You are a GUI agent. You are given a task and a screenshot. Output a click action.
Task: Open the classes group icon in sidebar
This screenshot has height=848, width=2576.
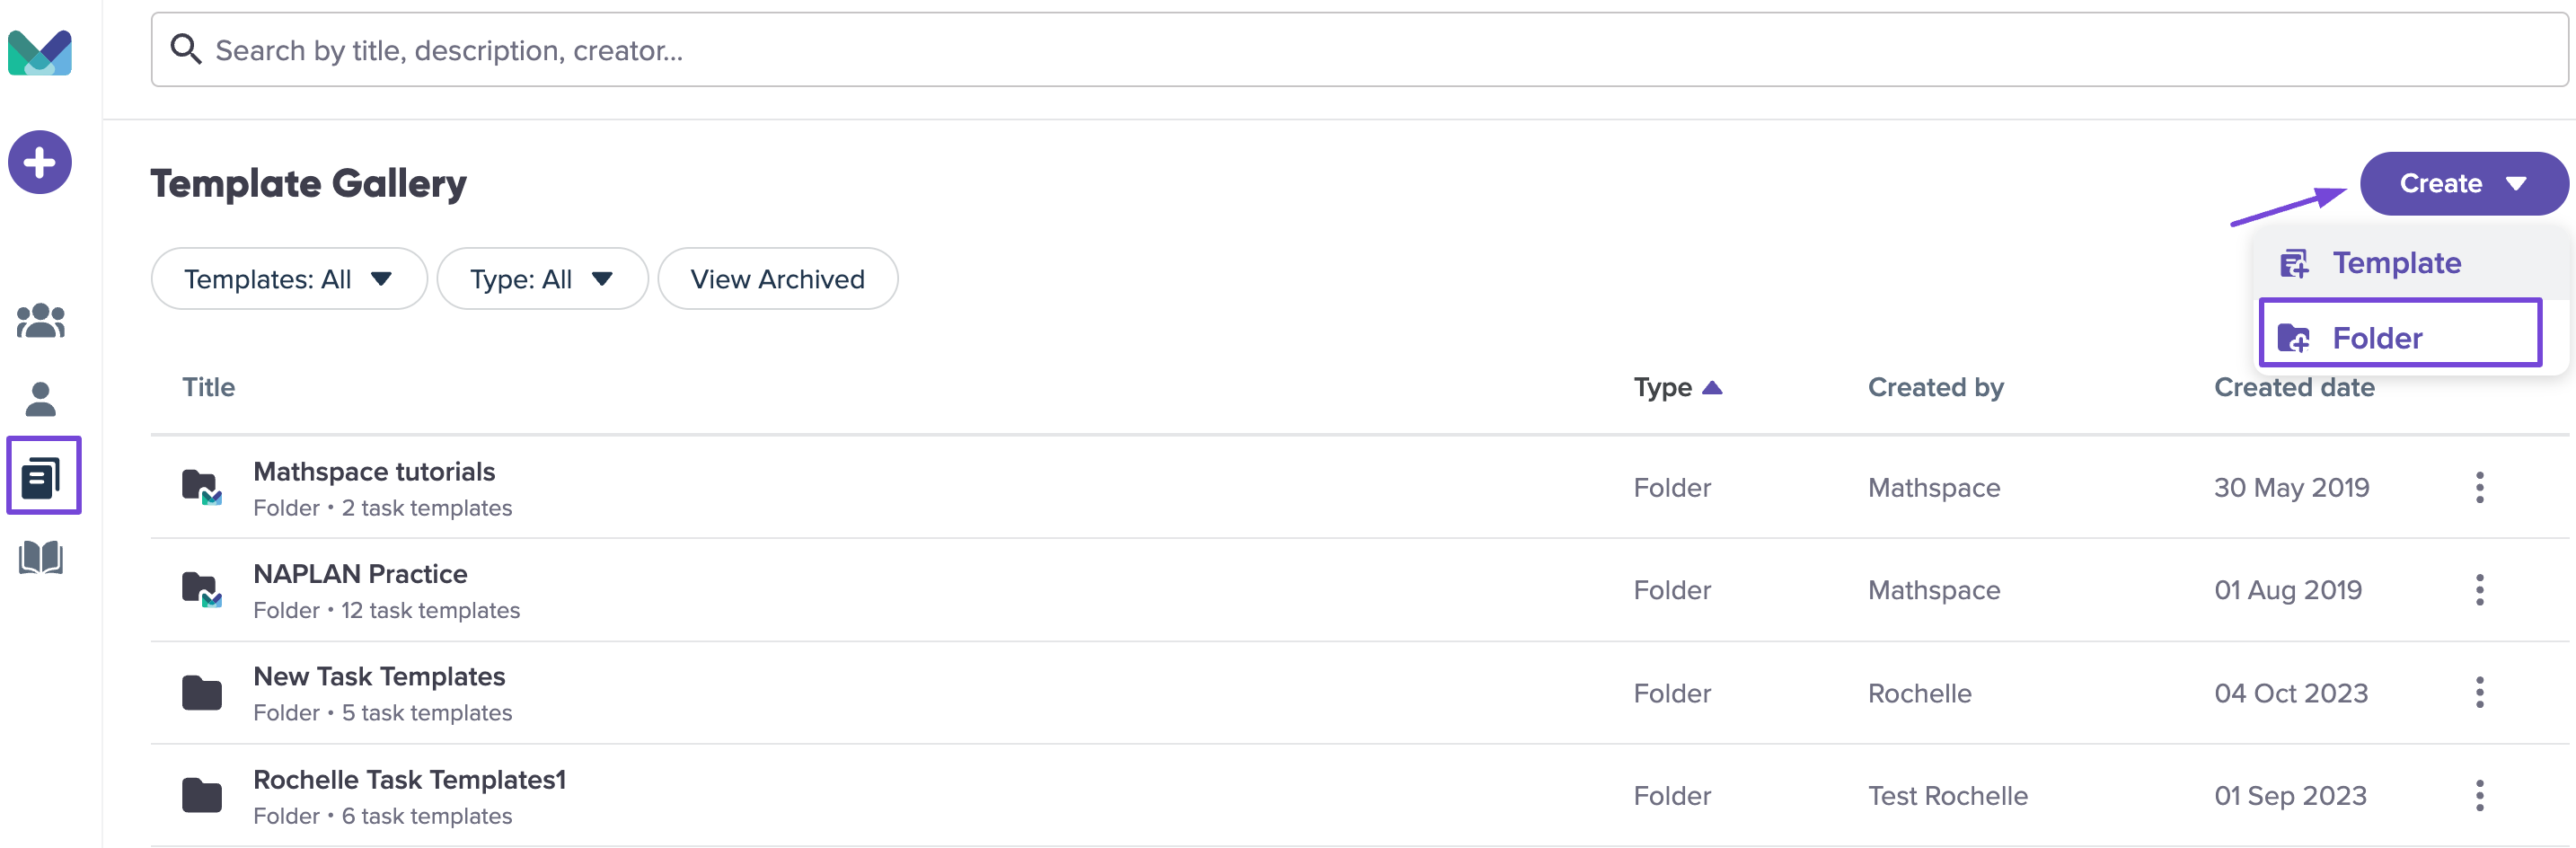click(41, 321)
